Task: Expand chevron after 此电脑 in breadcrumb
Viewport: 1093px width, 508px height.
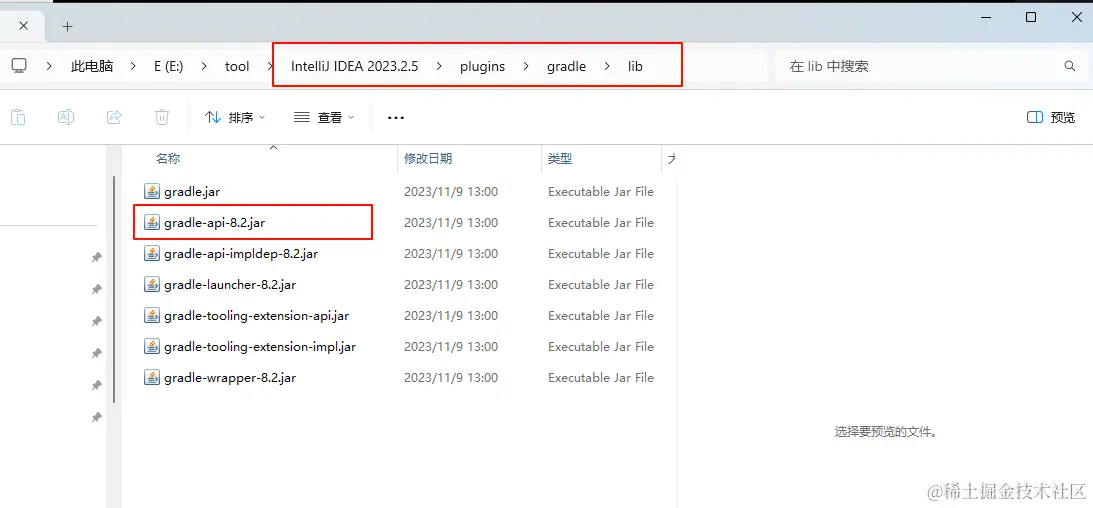Action: pos(131,66)
